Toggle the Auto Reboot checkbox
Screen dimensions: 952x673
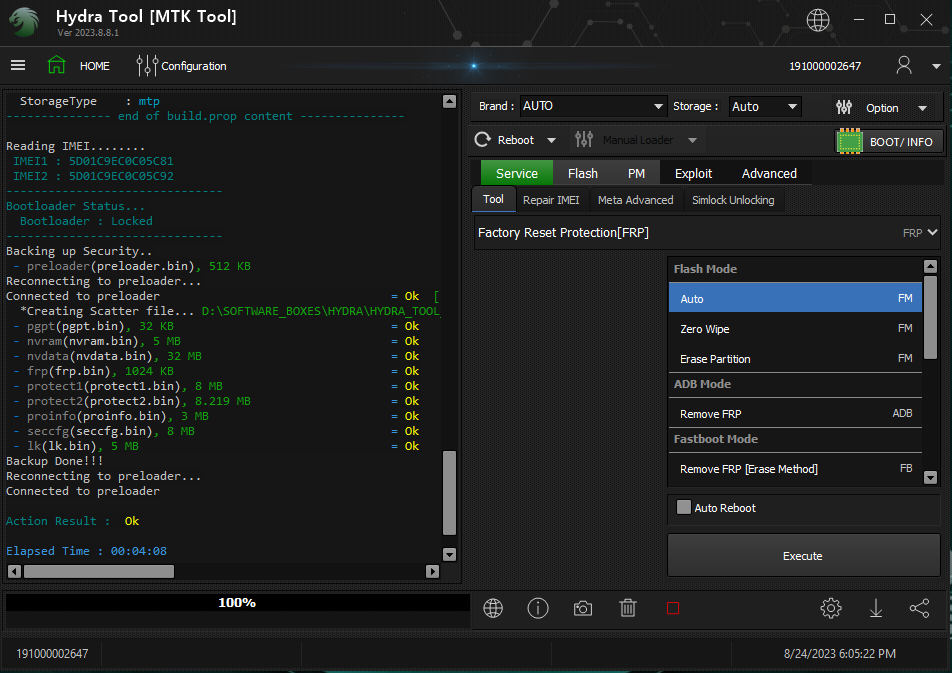(684, 507)
